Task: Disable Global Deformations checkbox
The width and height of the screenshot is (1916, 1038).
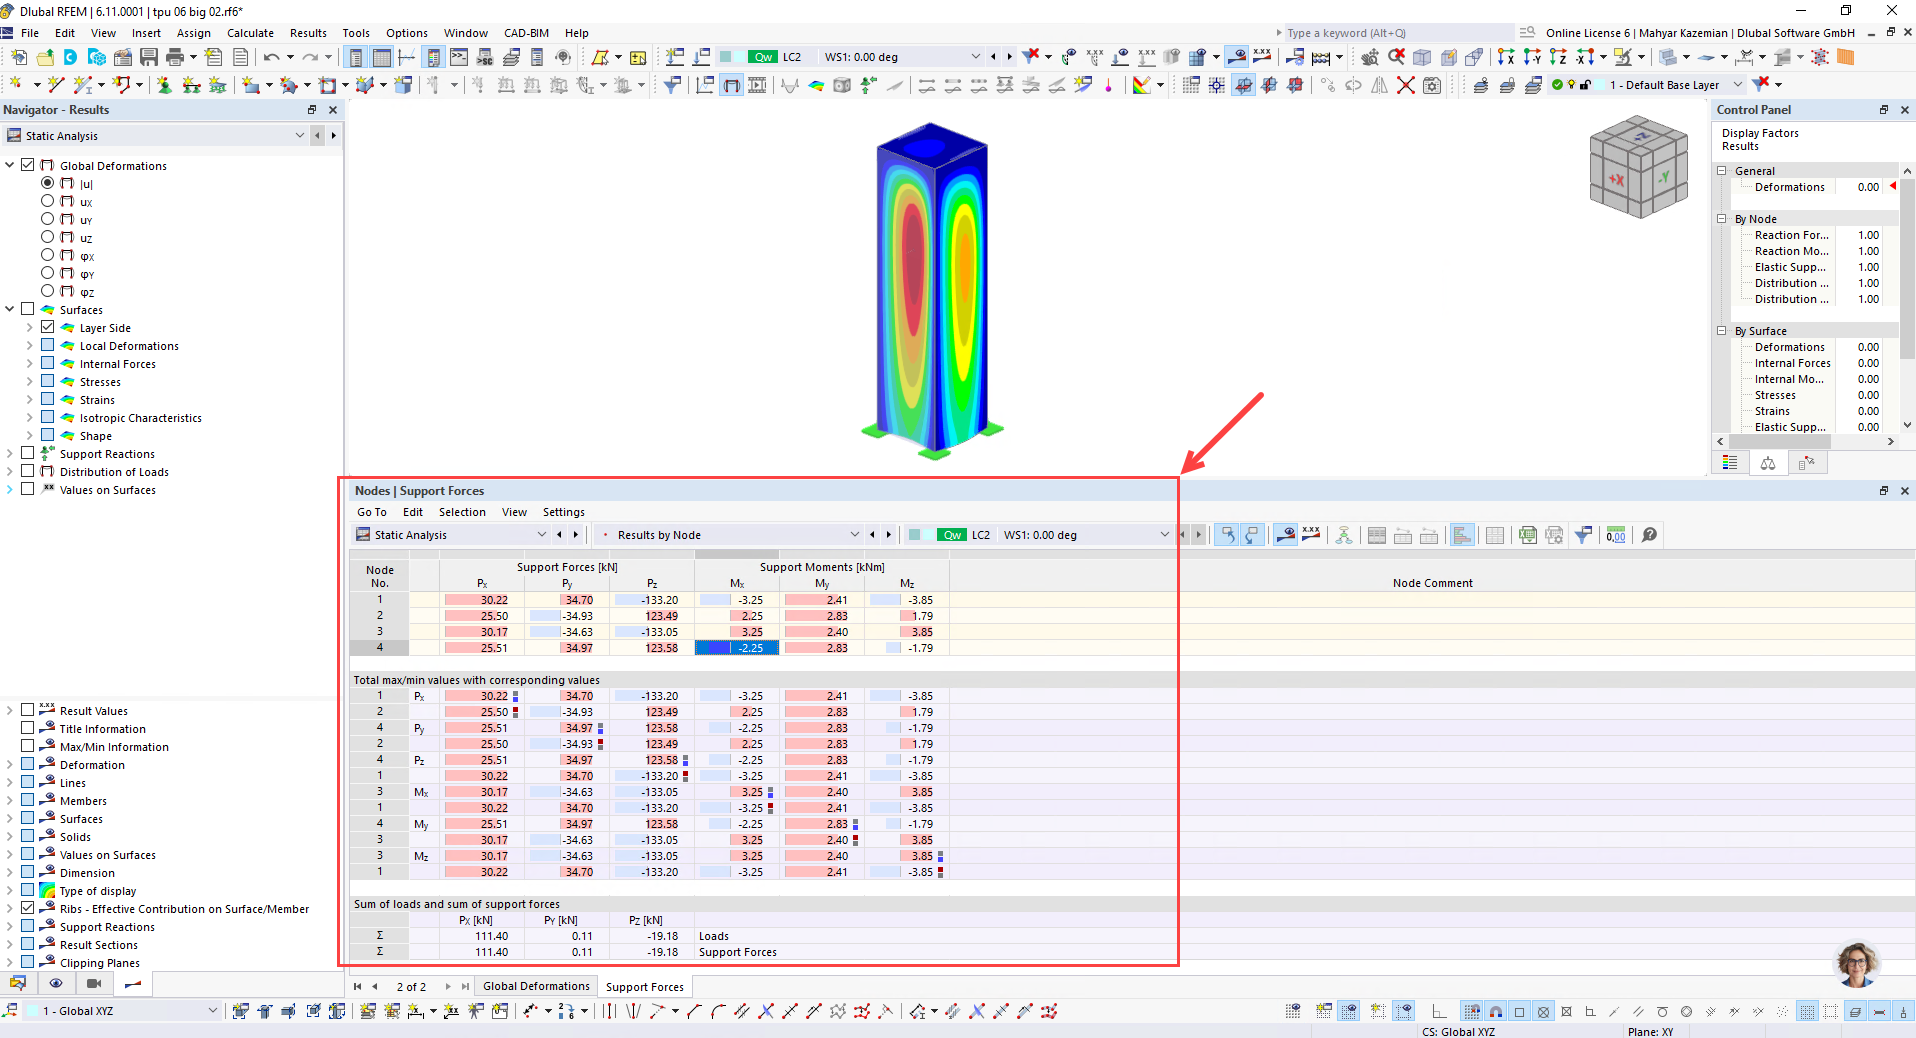Action: (x=27, y=165)
